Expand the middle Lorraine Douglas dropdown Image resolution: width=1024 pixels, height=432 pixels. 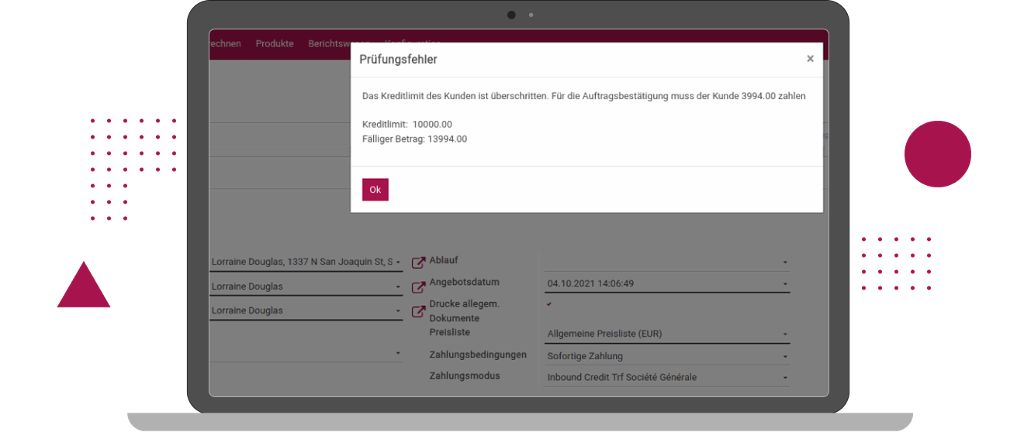coord(398,286)
